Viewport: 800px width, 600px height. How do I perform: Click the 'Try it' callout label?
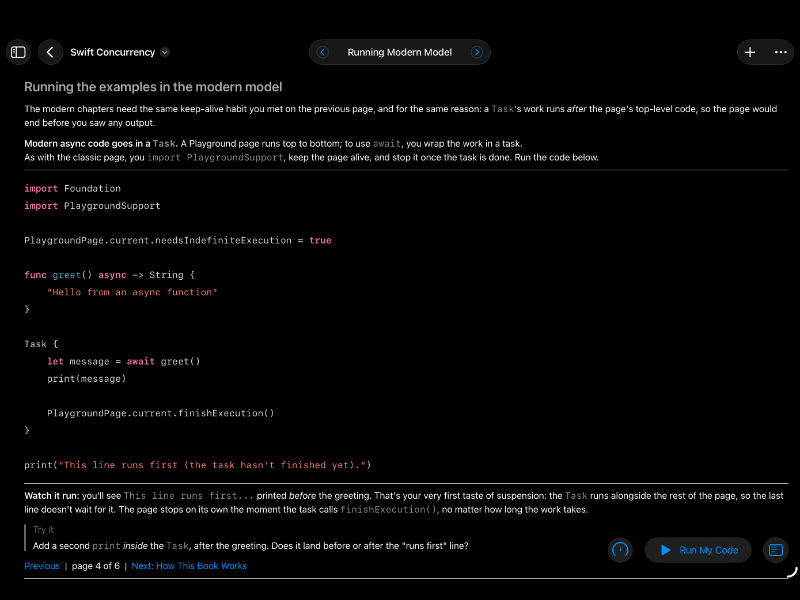43,530
